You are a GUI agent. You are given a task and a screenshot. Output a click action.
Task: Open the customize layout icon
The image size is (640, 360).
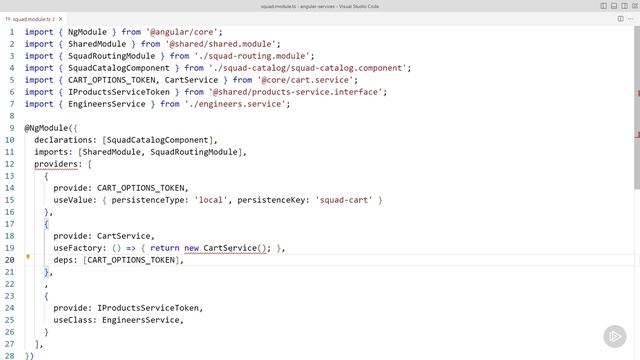635,6
